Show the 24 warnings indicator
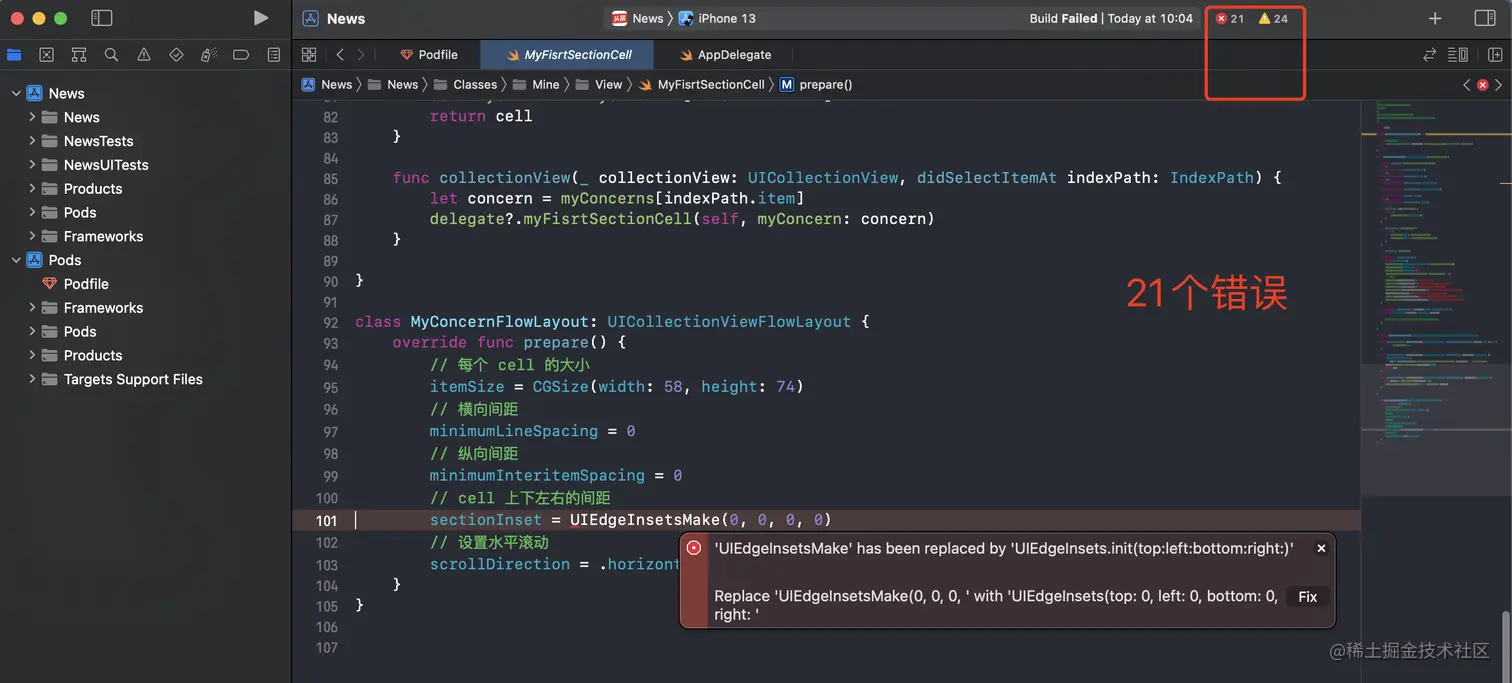The image size is (1512, 683). pos(1273,18)
